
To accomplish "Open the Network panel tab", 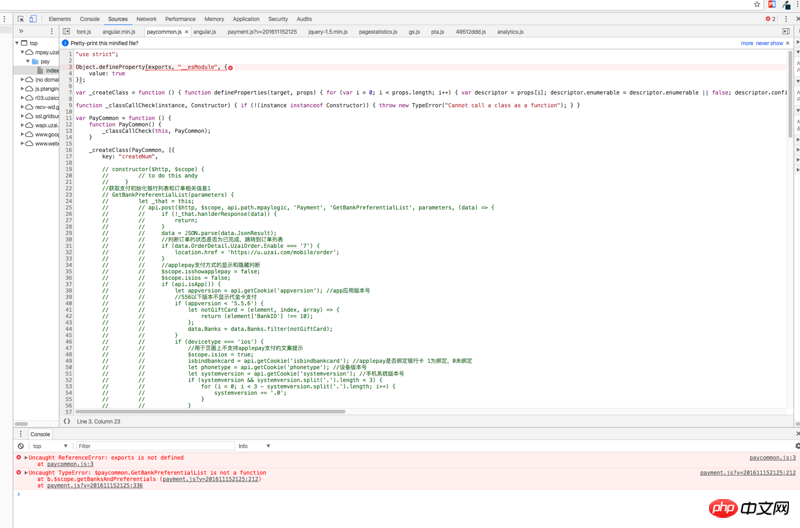I will pos(146,19).
